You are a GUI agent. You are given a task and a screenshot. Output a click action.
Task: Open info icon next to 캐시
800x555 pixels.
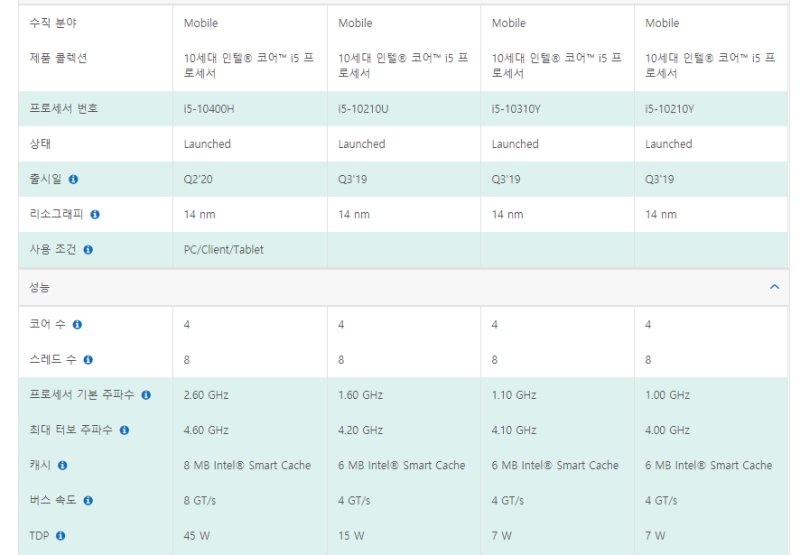62,466
